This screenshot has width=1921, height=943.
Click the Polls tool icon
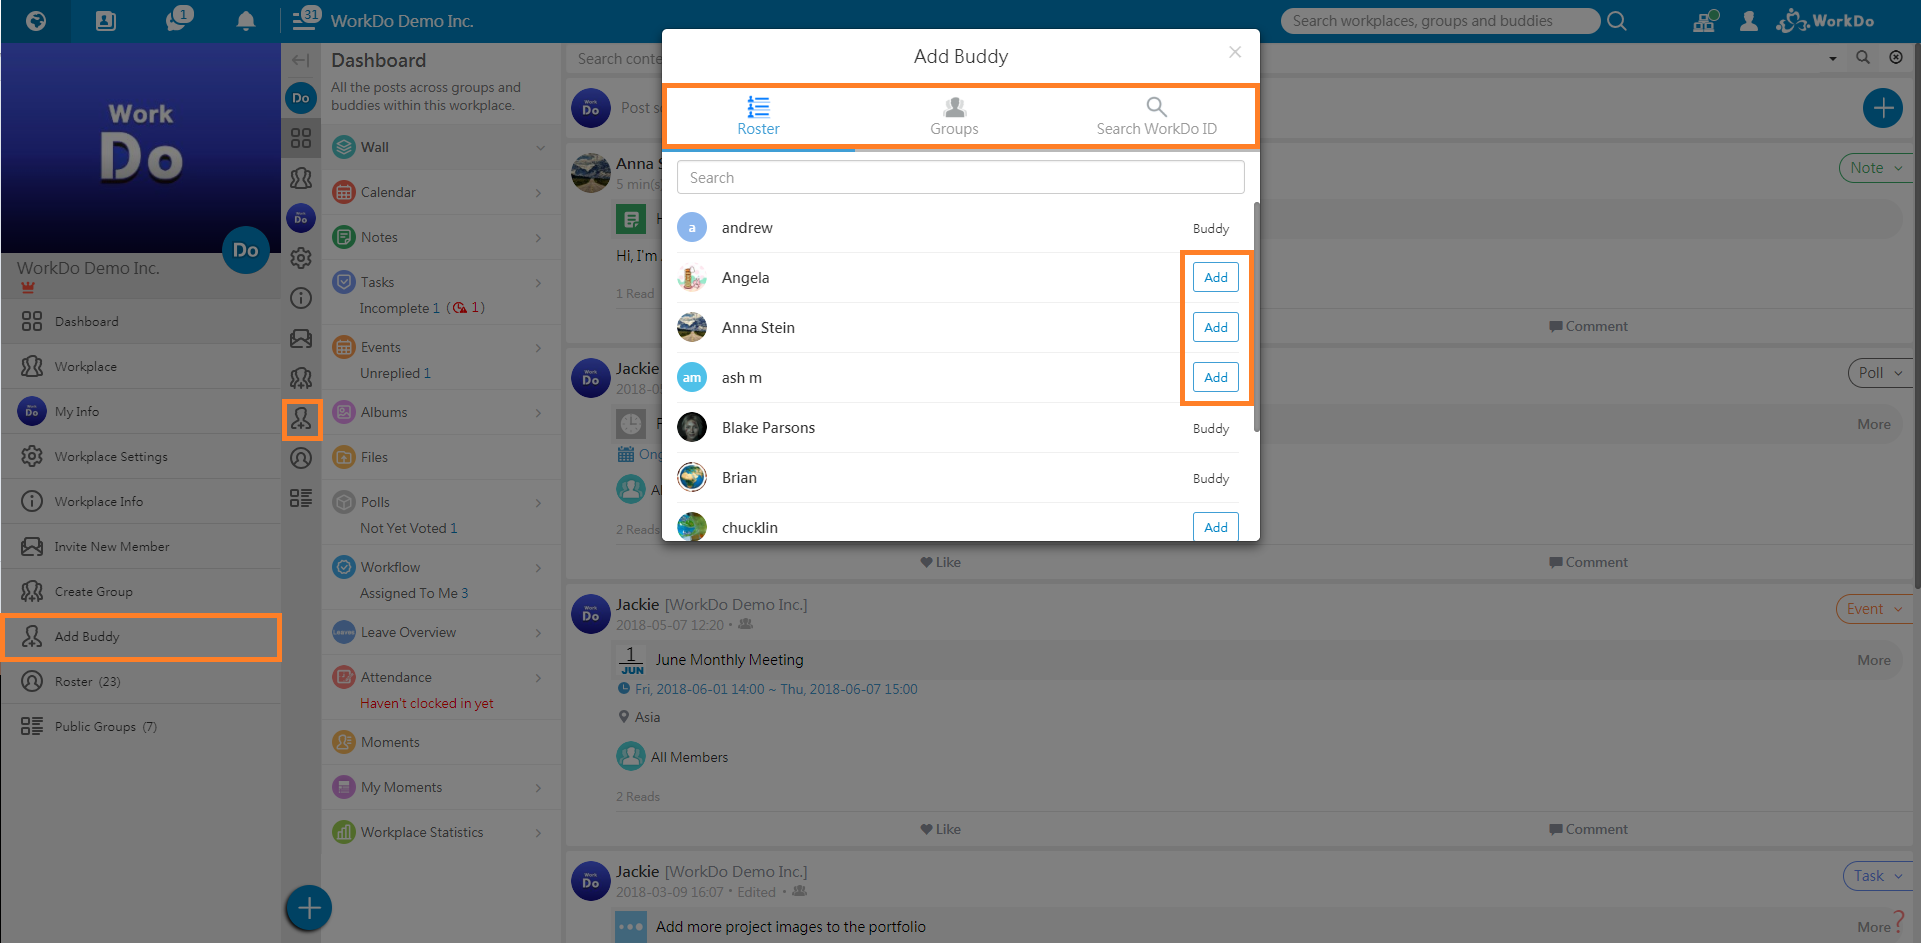[x=343, y=502]
